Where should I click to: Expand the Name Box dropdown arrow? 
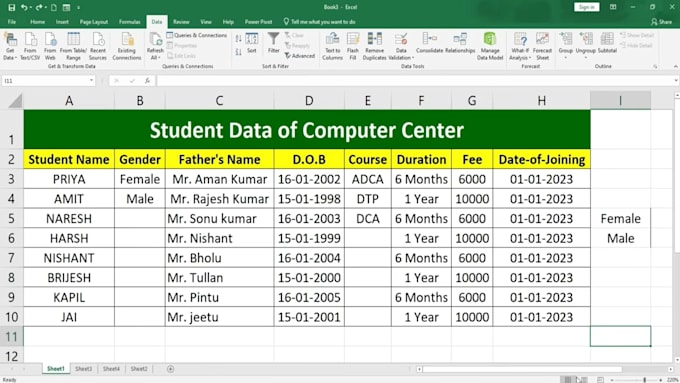[91, 81]
